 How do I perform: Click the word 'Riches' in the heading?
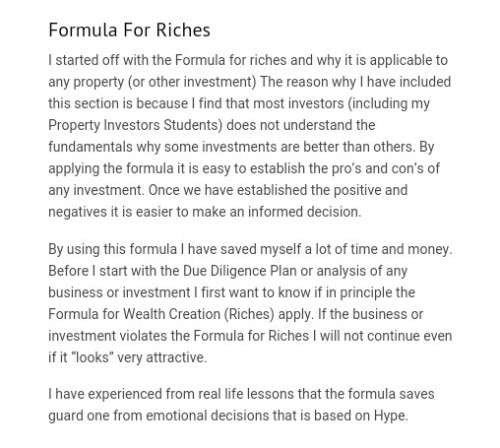pos(183,30)
